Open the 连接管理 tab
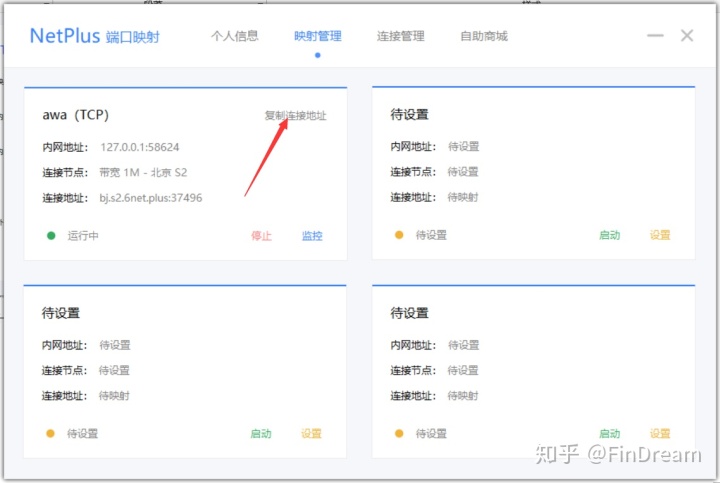Viewport: 720px width, 483px height. [x=400, y=36]
